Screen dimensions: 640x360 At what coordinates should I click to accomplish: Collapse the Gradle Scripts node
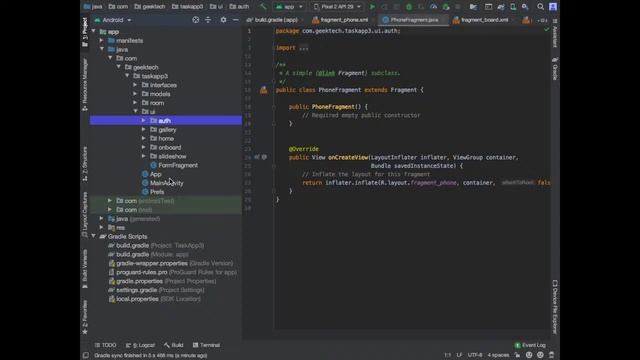[93, 236]
